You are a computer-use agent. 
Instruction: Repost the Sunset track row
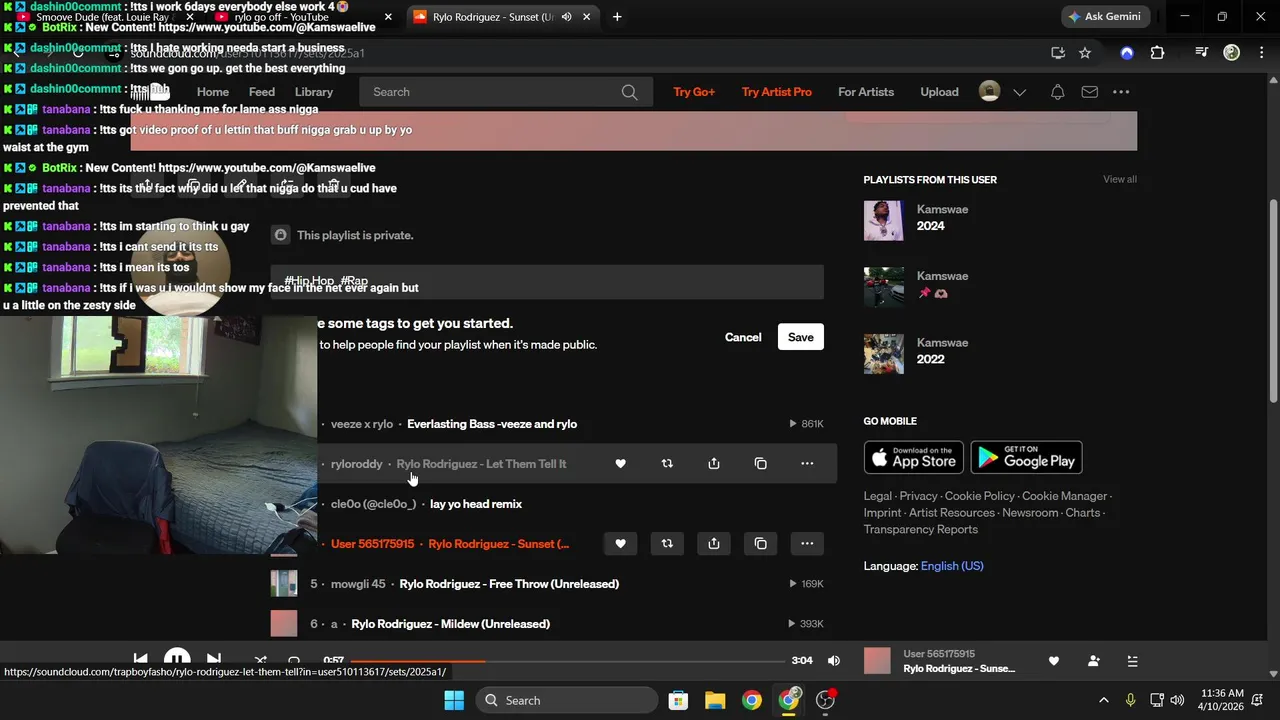coord(667,544)
